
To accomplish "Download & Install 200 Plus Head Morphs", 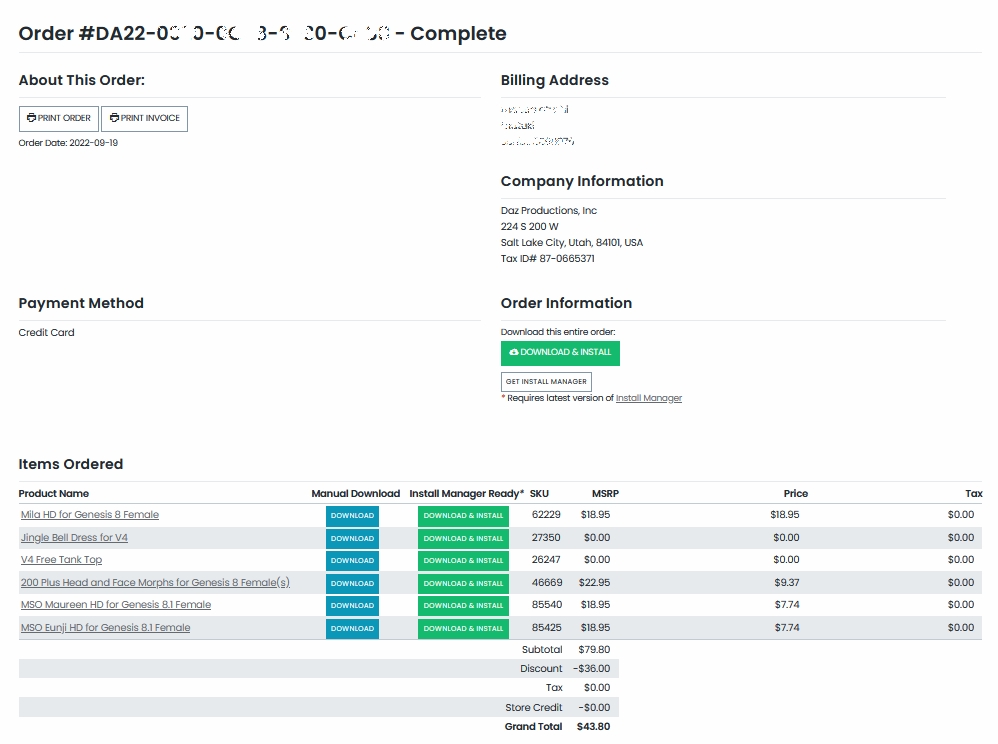I will [x=463, y=584].
